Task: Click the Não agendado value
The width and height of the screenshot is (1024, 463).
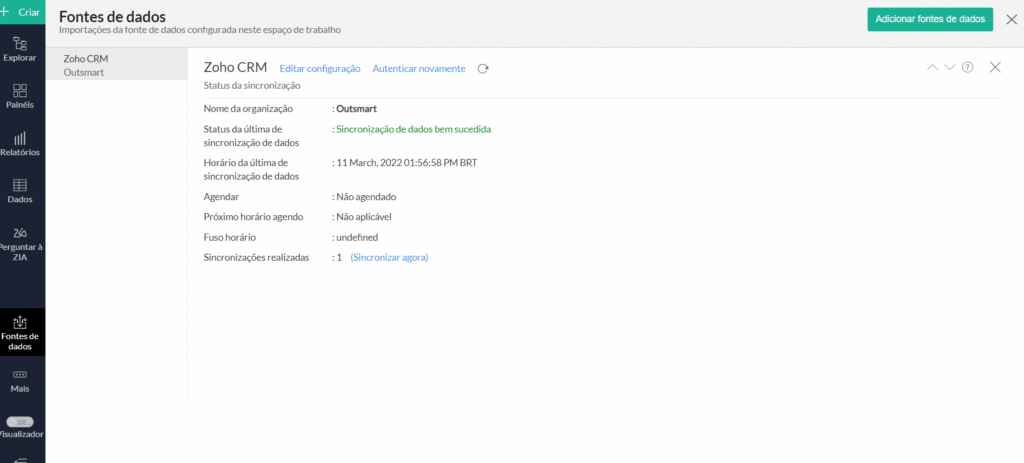Action: pos(366,197)
